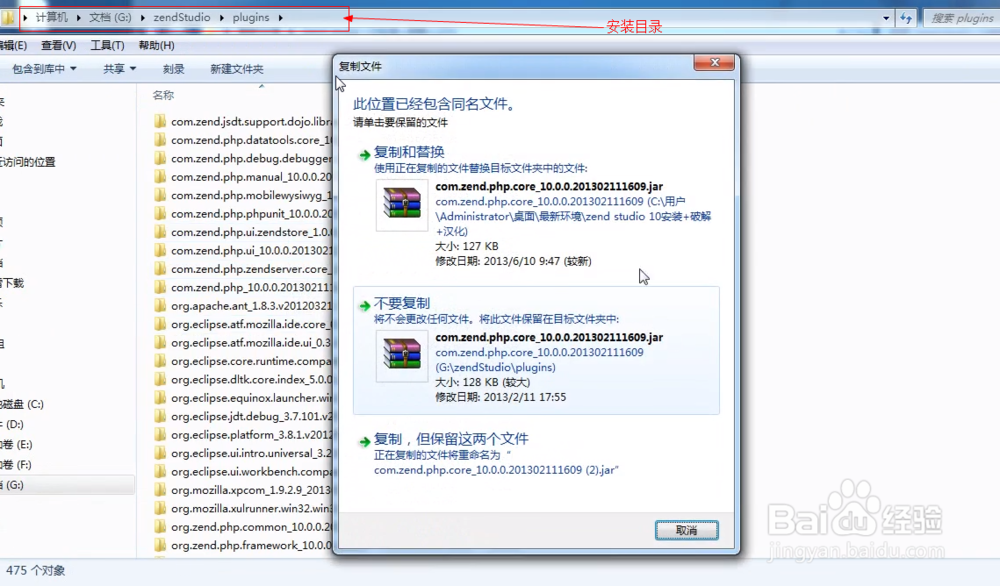The height and width of the screenshot is (586, 1000).
Task: Click folder icon of org.eclipse.equinox.launcher
Action: click(160, 398)
